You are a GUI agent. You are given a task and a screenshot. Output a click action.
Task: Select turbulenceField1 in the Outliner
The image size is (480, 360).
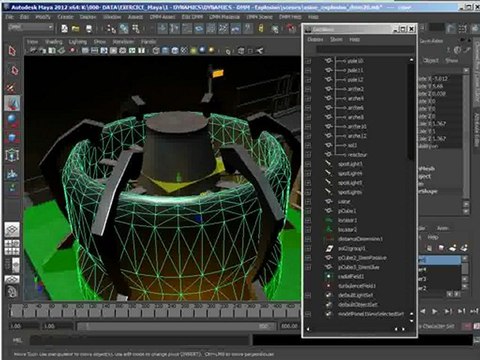[357, 286]
